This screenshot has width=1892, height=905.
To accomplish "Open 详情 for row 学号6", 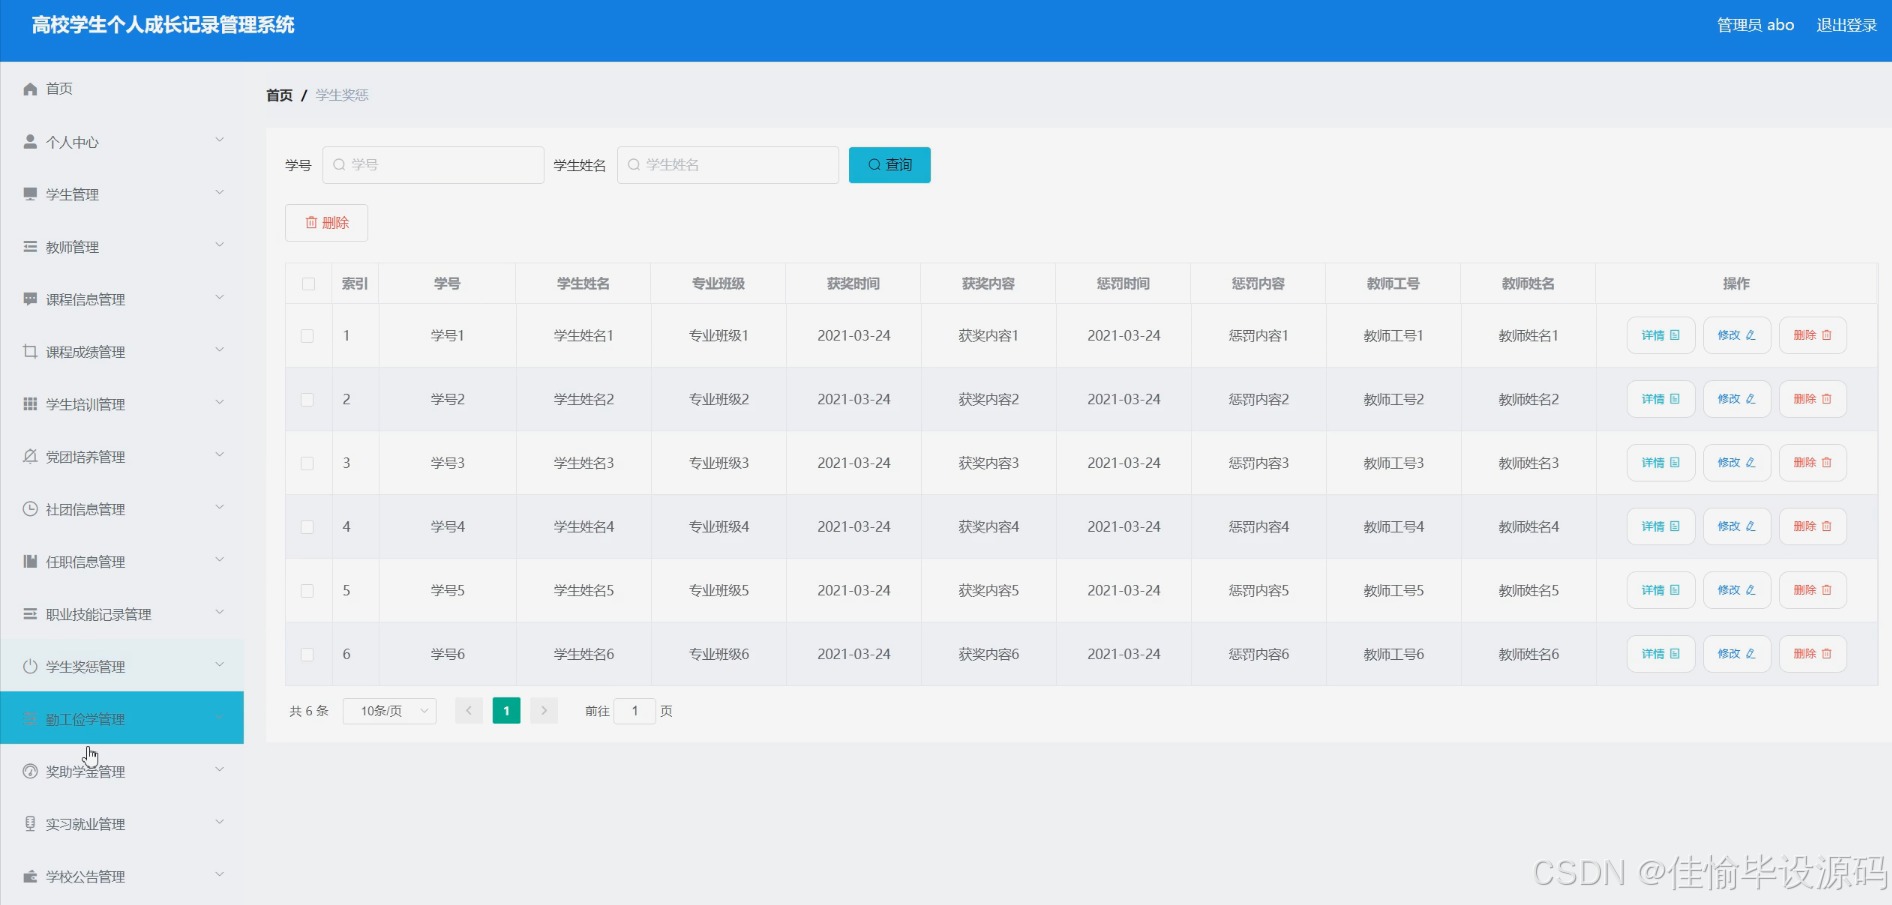I will pos(1661,654).
